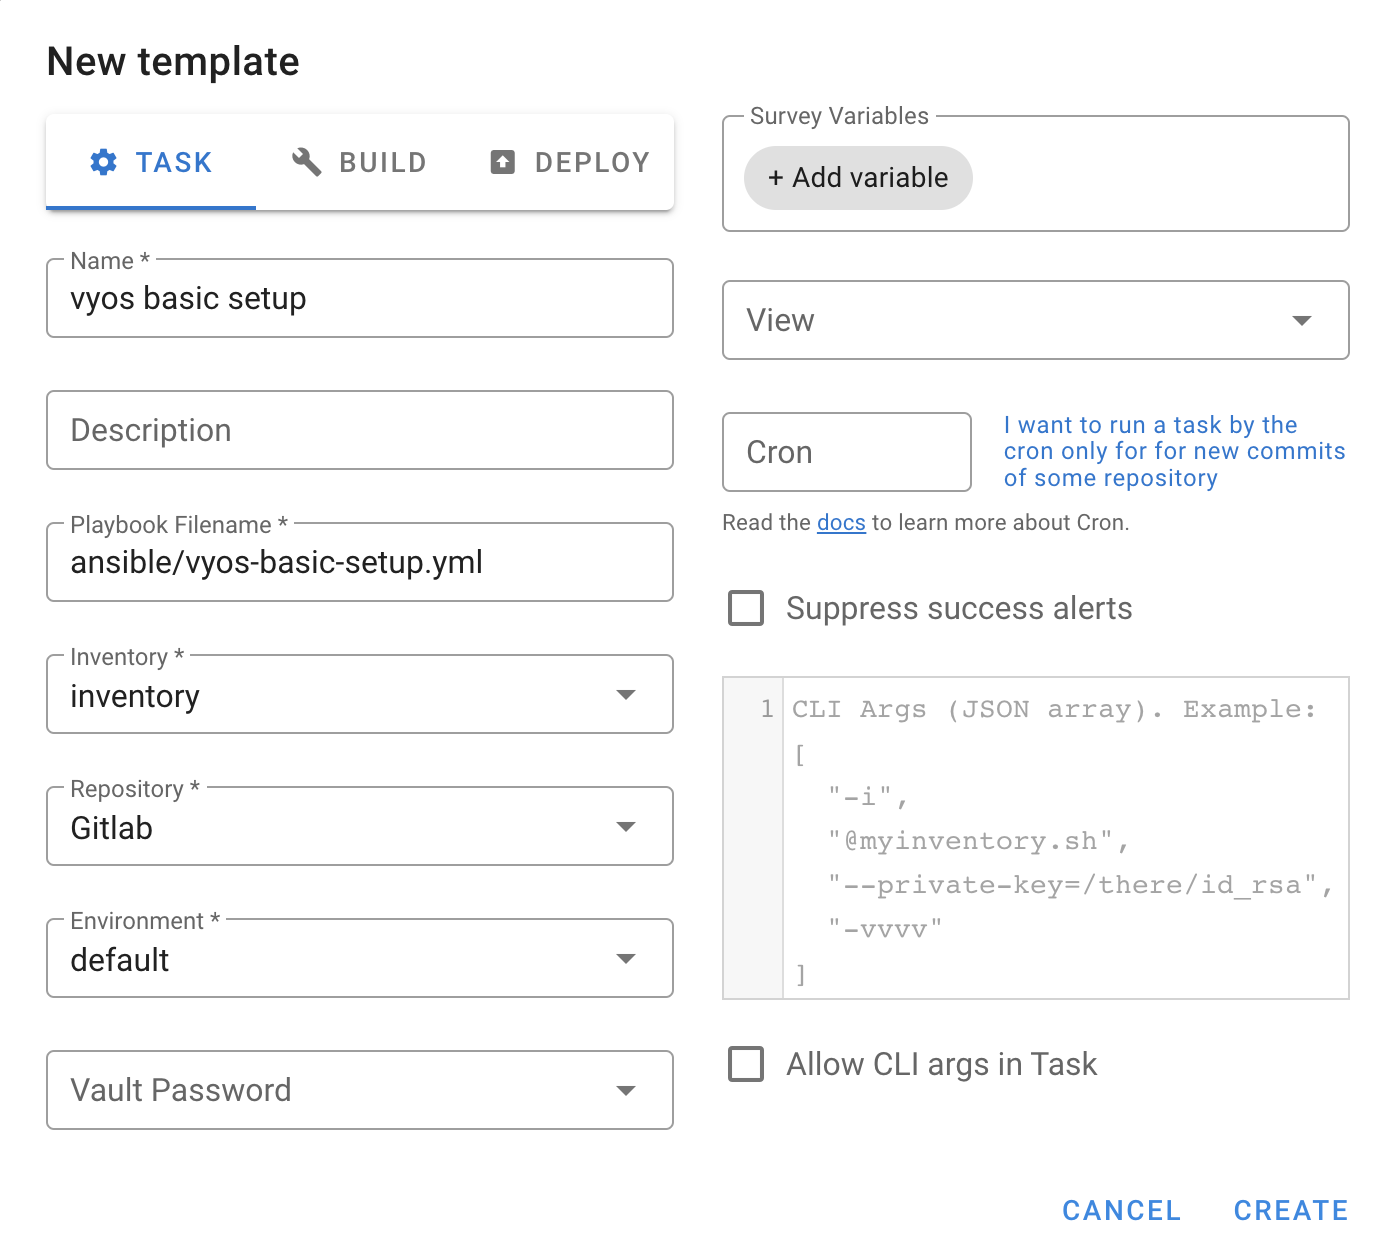Enable Suppress success alerts checkbox
This screenshot has width=1390, height=1246.
(x=746, y=608)
